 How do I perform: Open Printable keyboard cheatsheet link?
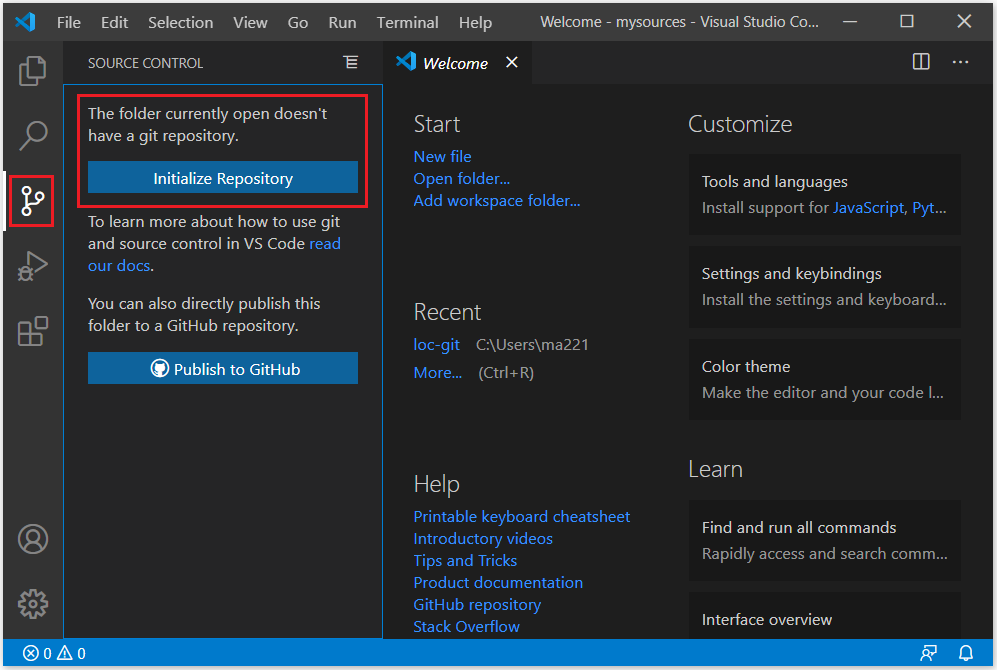521,516
